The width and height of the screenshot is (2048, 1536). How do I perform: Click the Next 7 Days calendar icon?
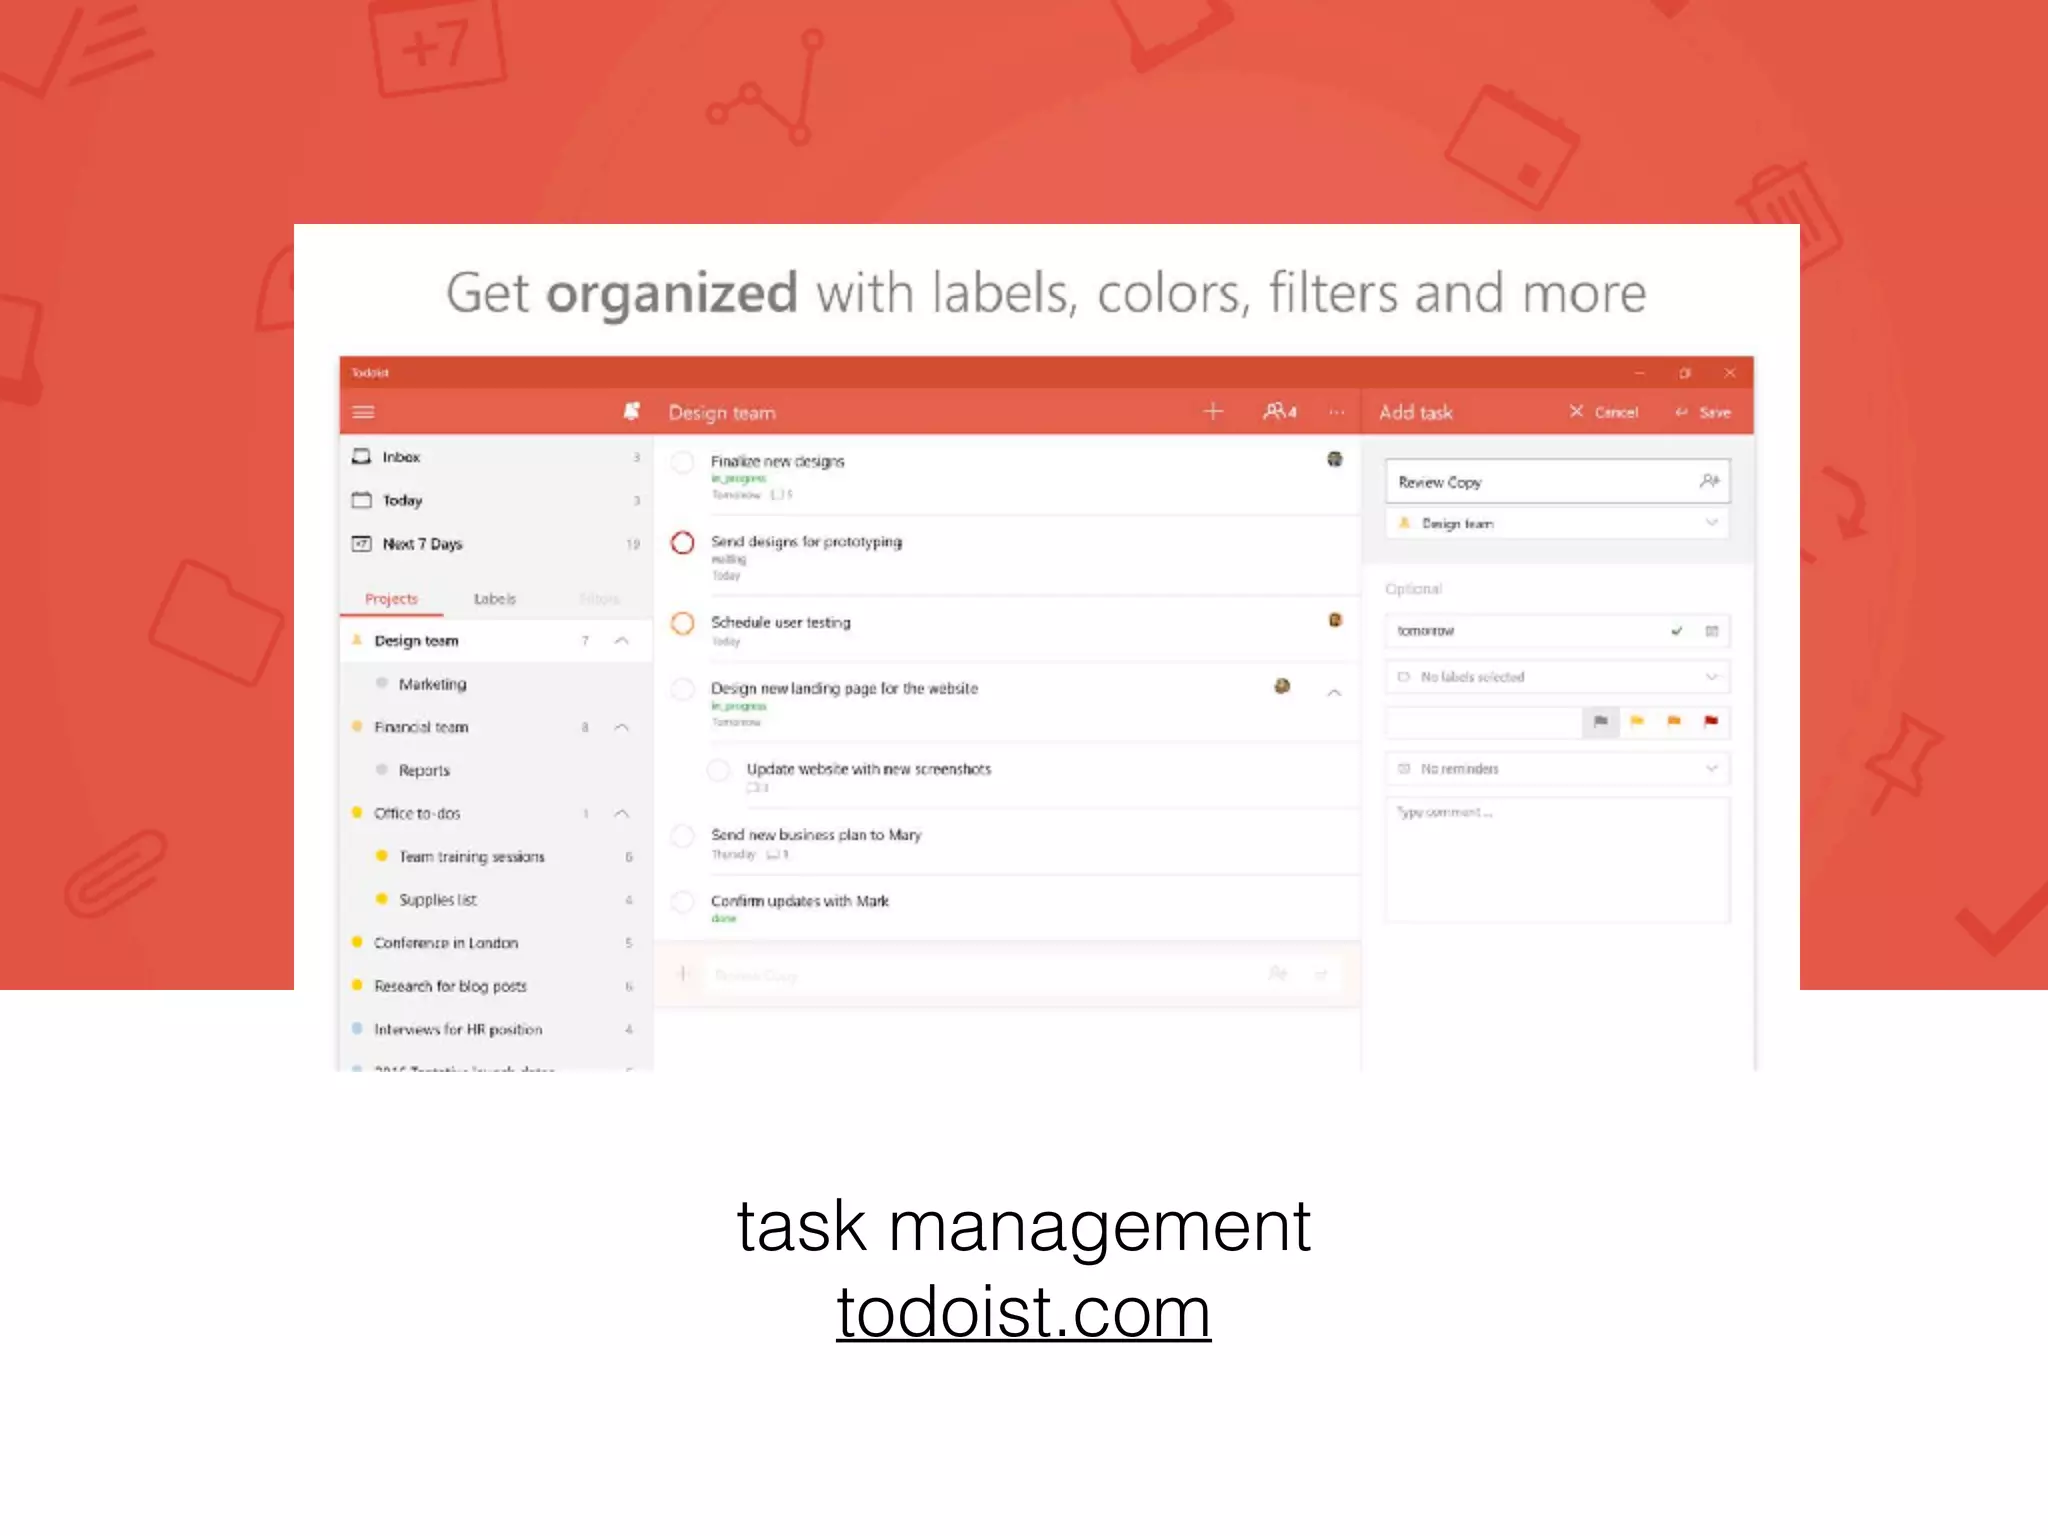pos(362,543)
